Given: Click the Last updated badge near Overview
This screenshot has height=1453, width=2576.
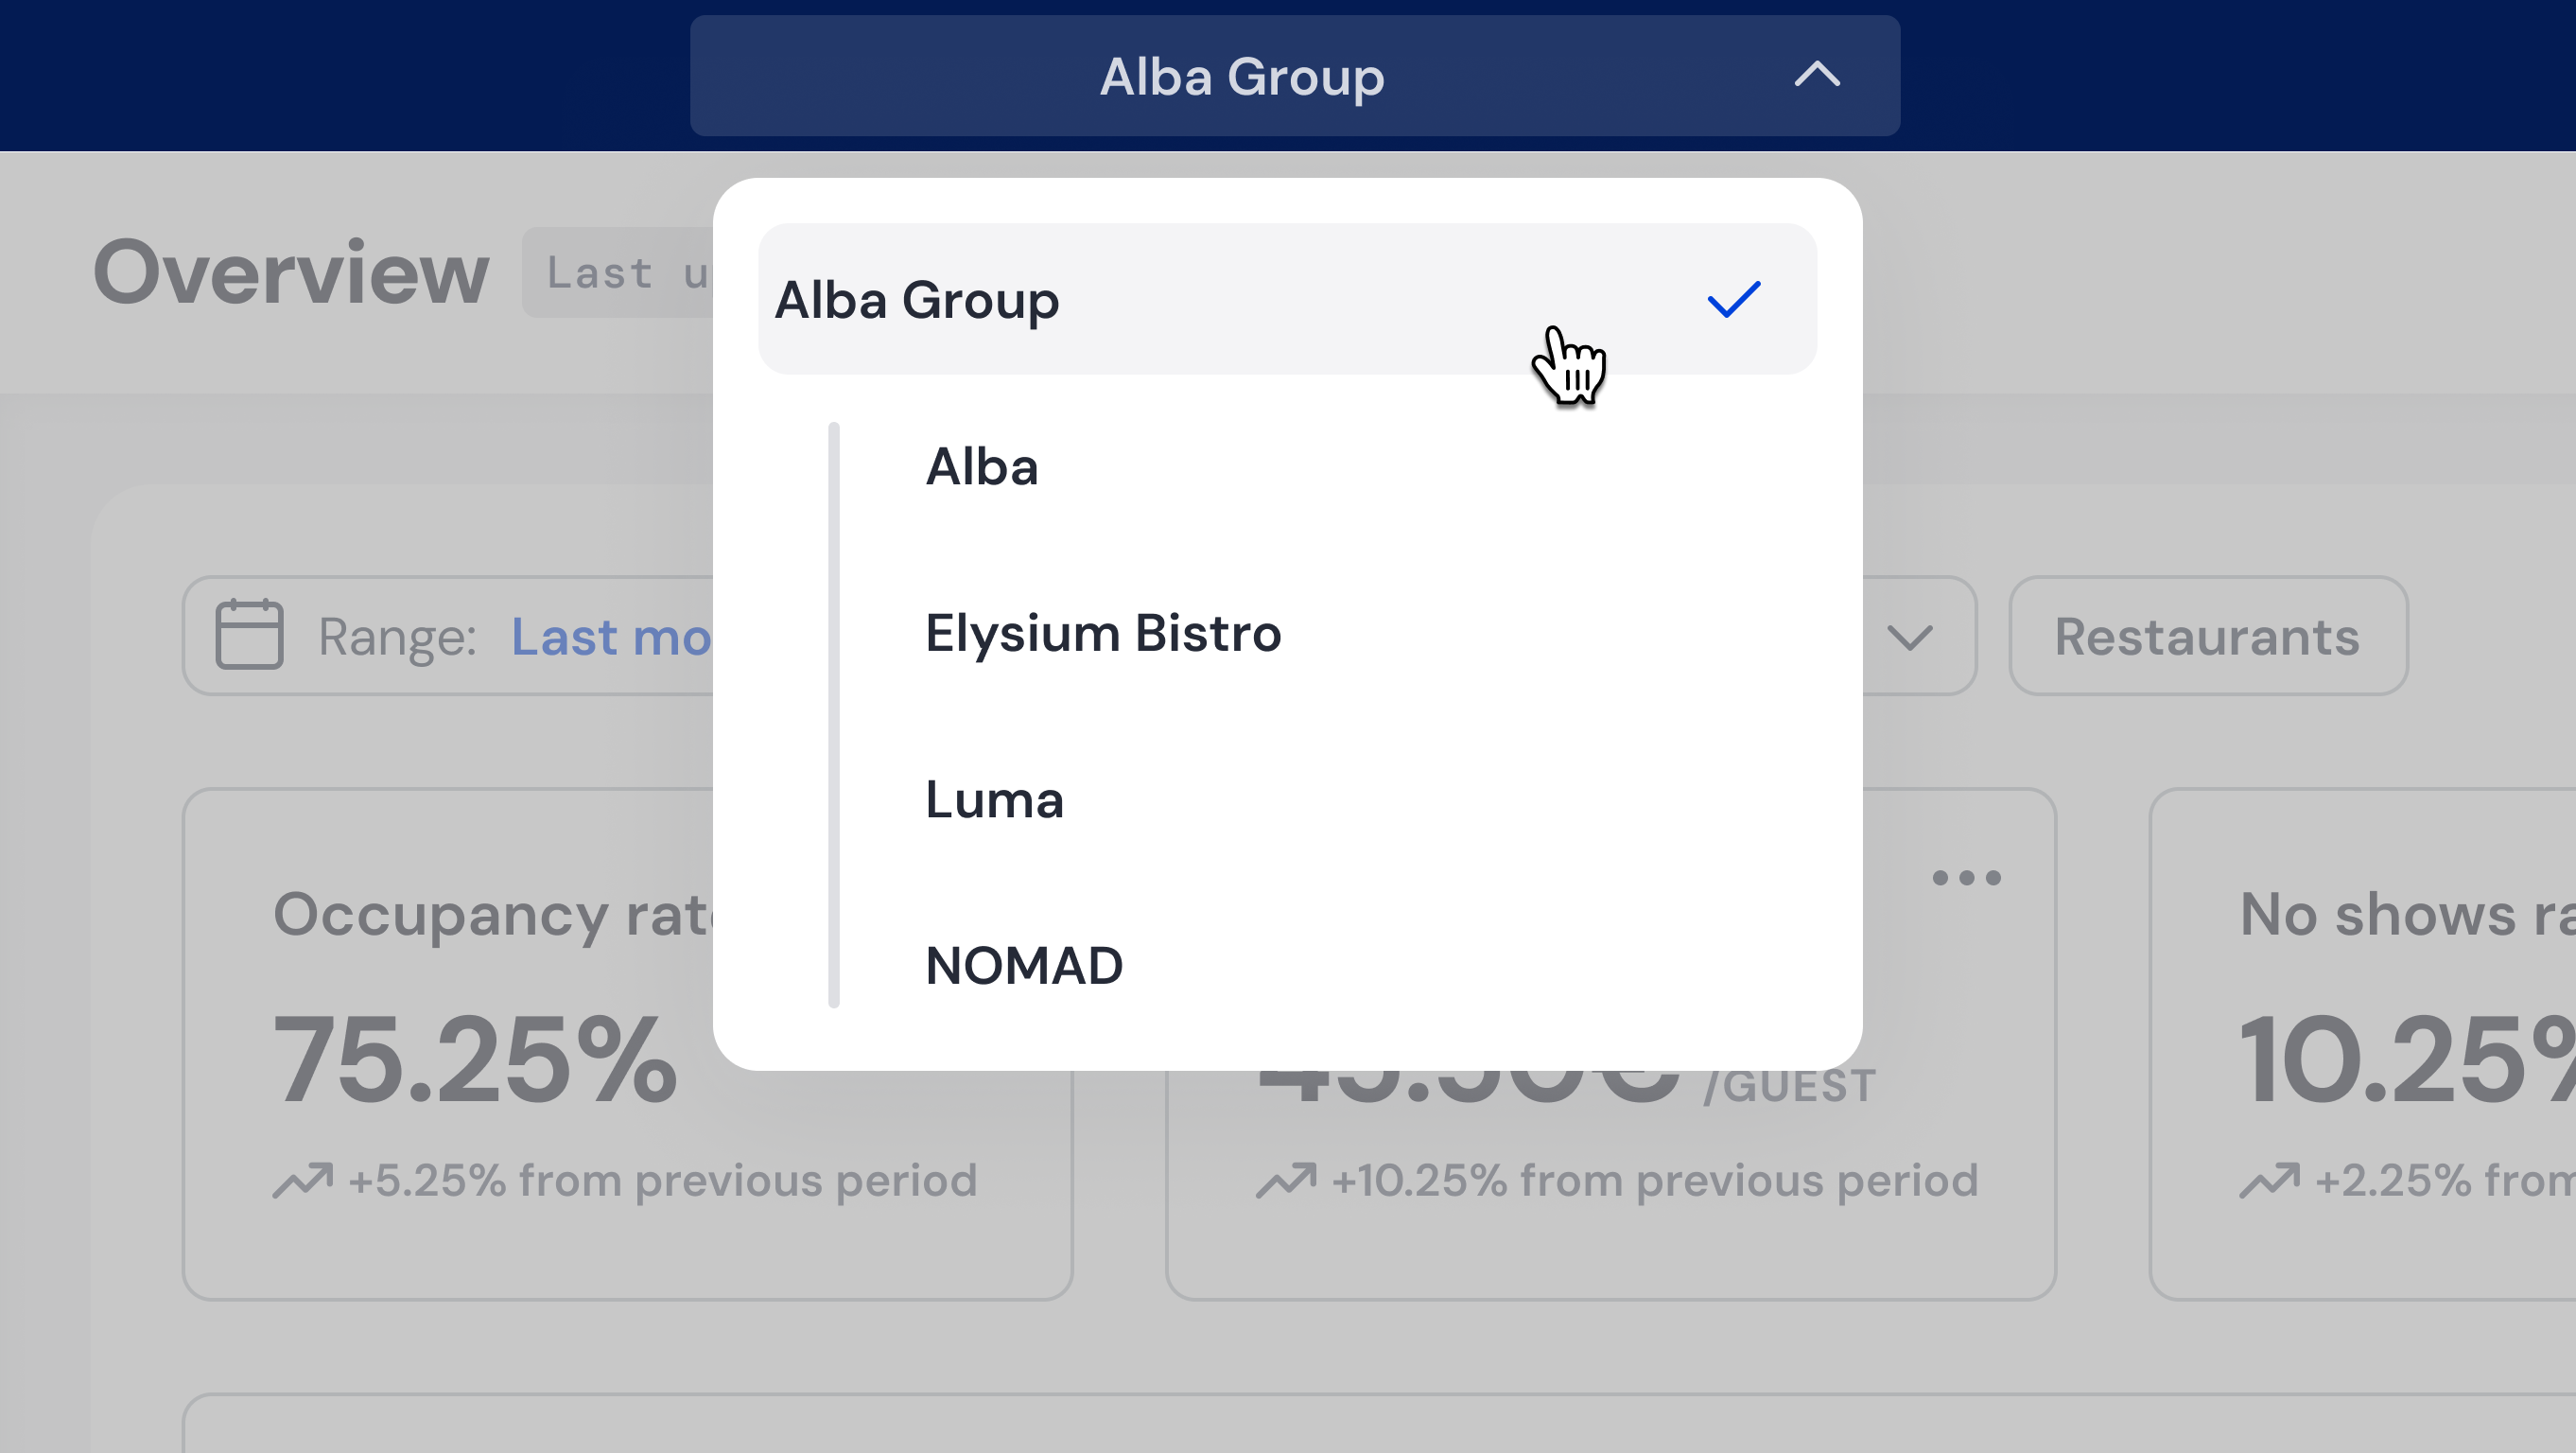Looking at the screenshot, I should coord(617,272).
